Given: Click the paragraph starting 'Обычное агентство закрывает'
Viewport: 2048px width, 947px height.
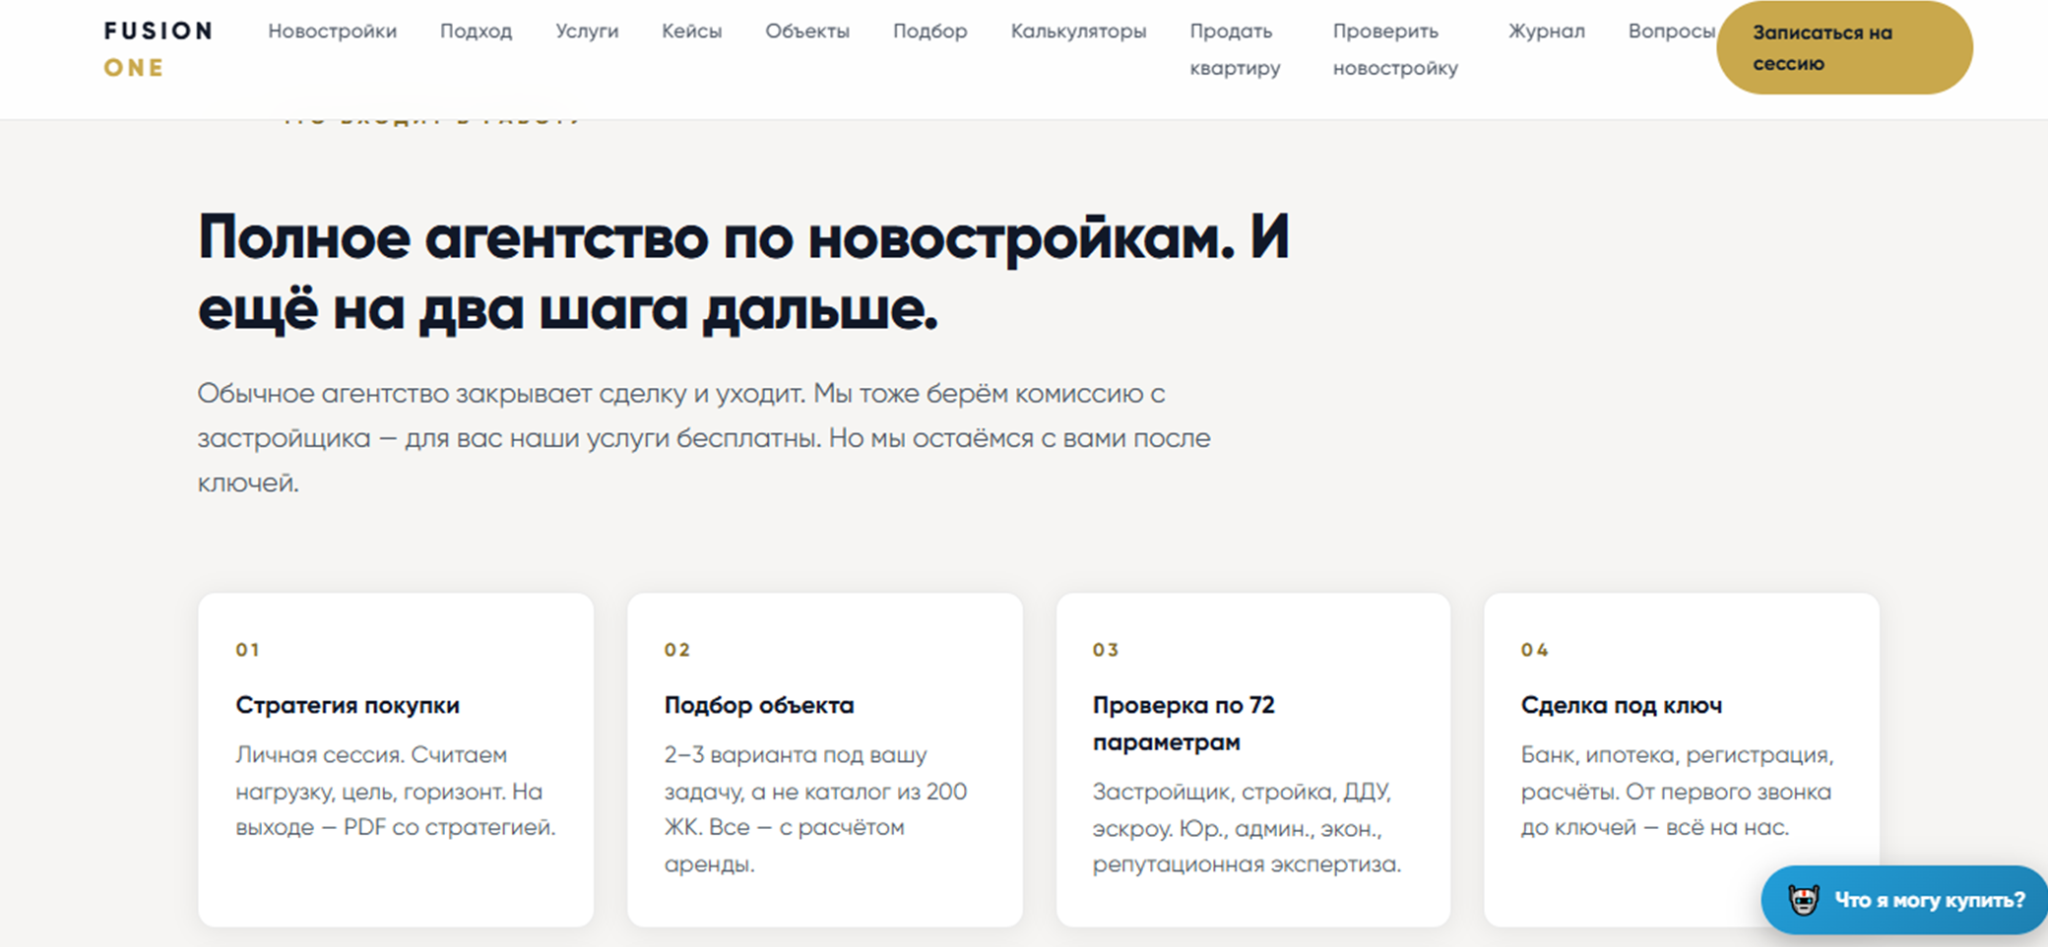Looking at the screenshot, I should 704,438.
